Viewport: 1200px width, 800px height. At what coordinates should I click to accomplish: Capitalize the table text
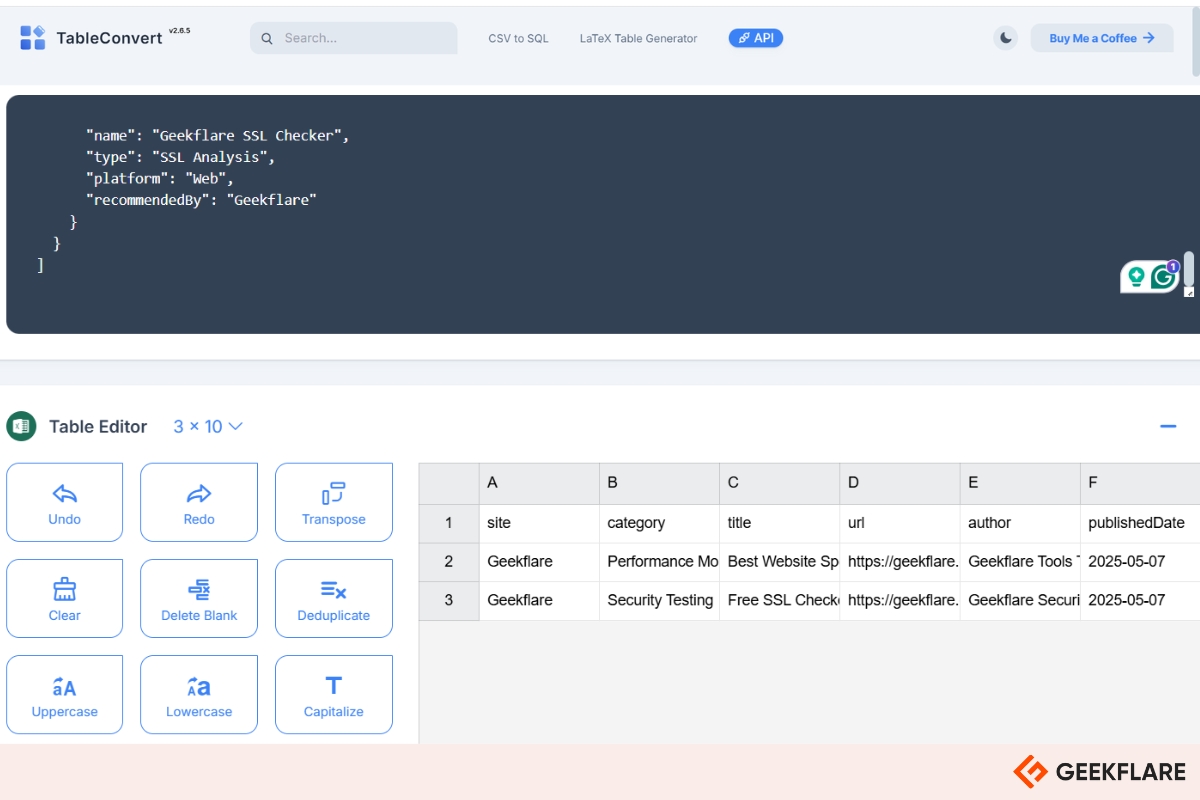[334, 695]
